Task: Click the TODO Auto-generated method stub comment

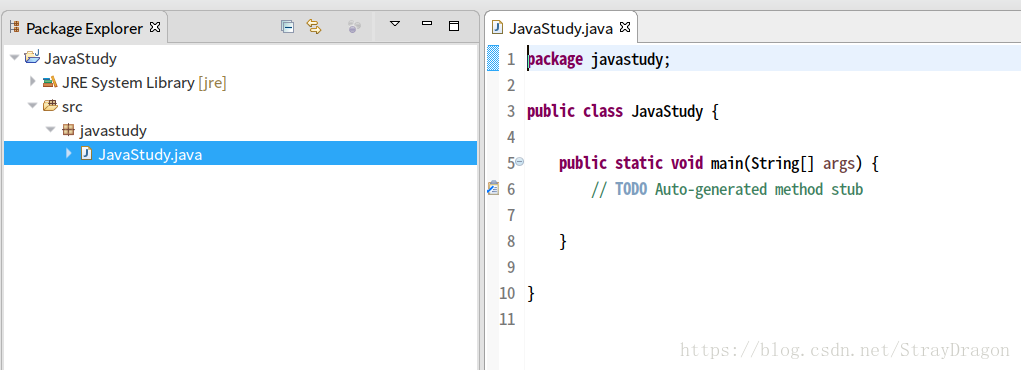Action: [x=727, y=190]
